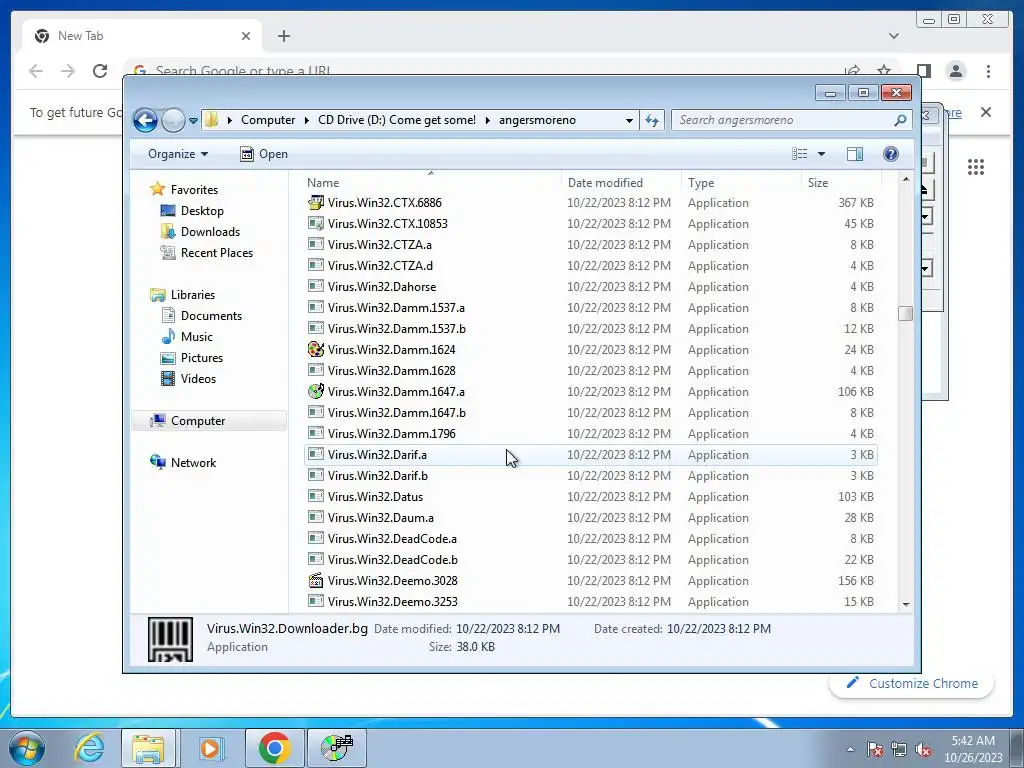
Task: Click Chrome's bookmark star icon
Action: pyautogui.click(x=884, y=71)
